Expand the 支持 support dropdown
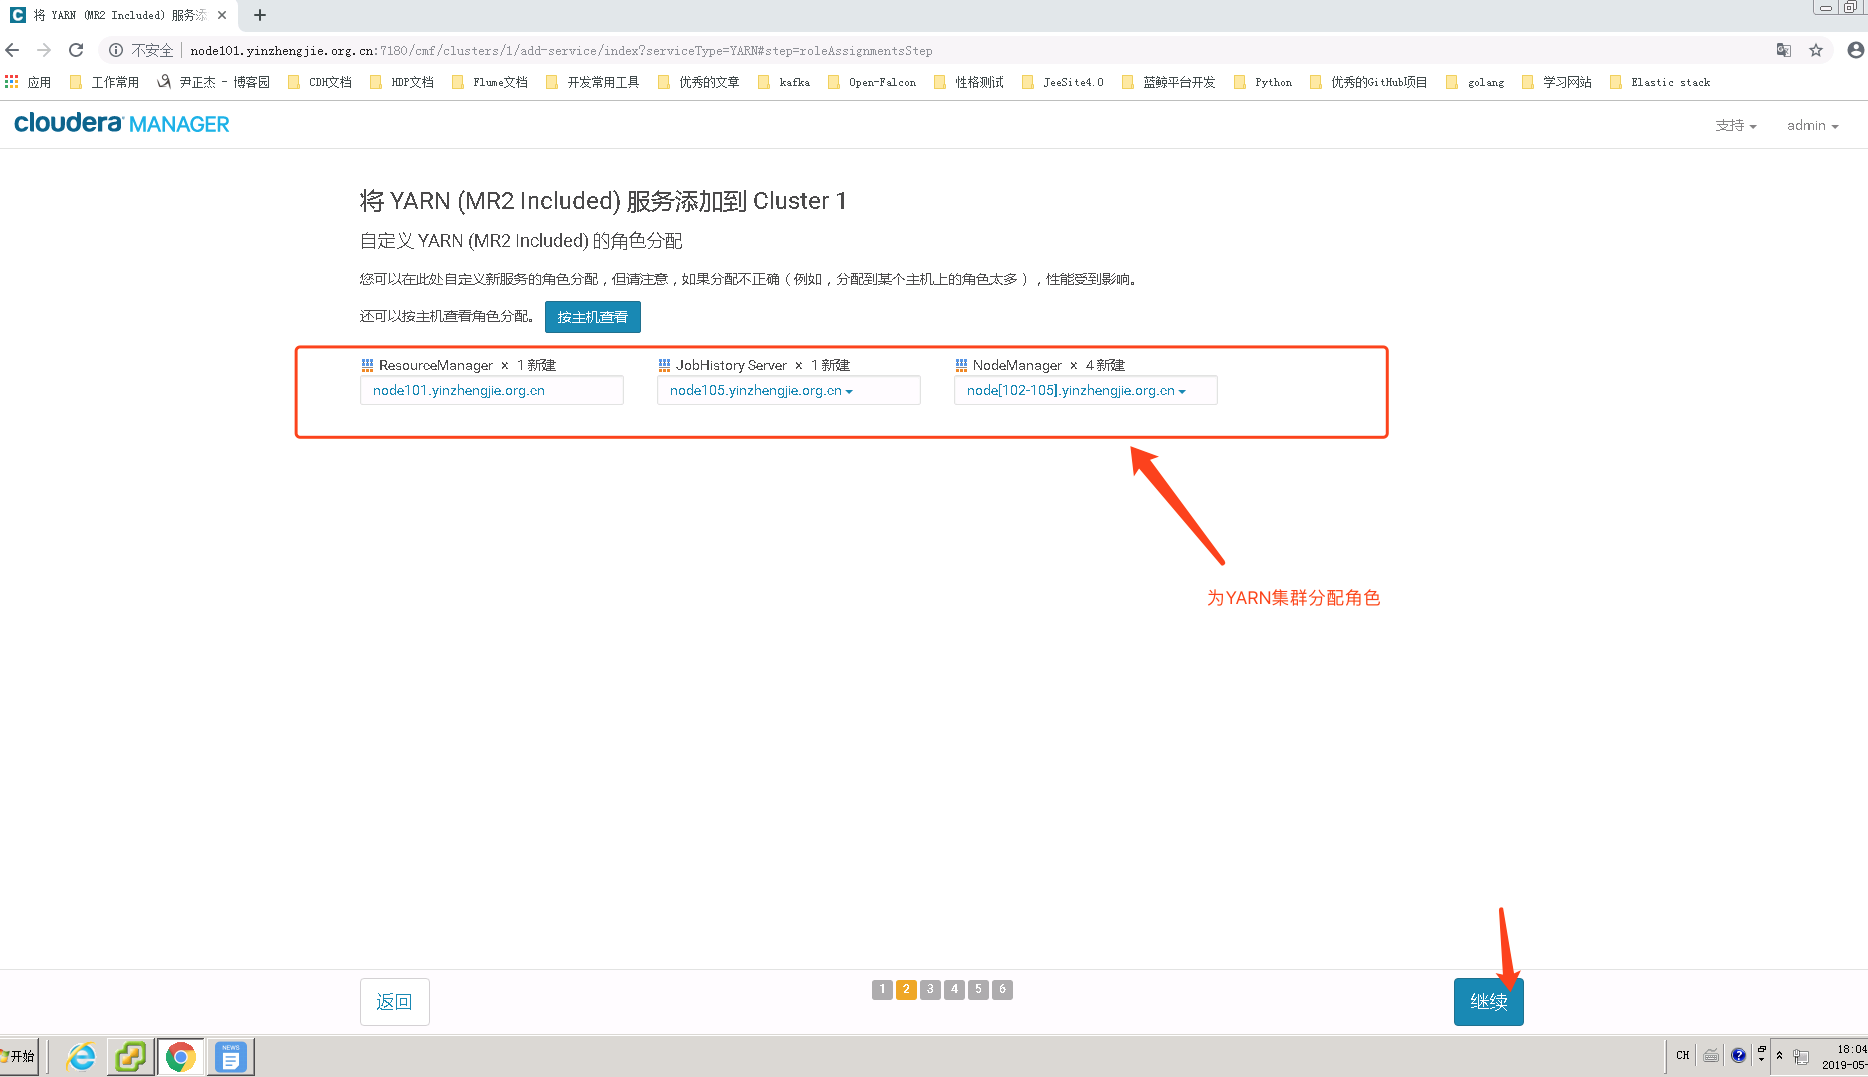 coord(1735,125)
